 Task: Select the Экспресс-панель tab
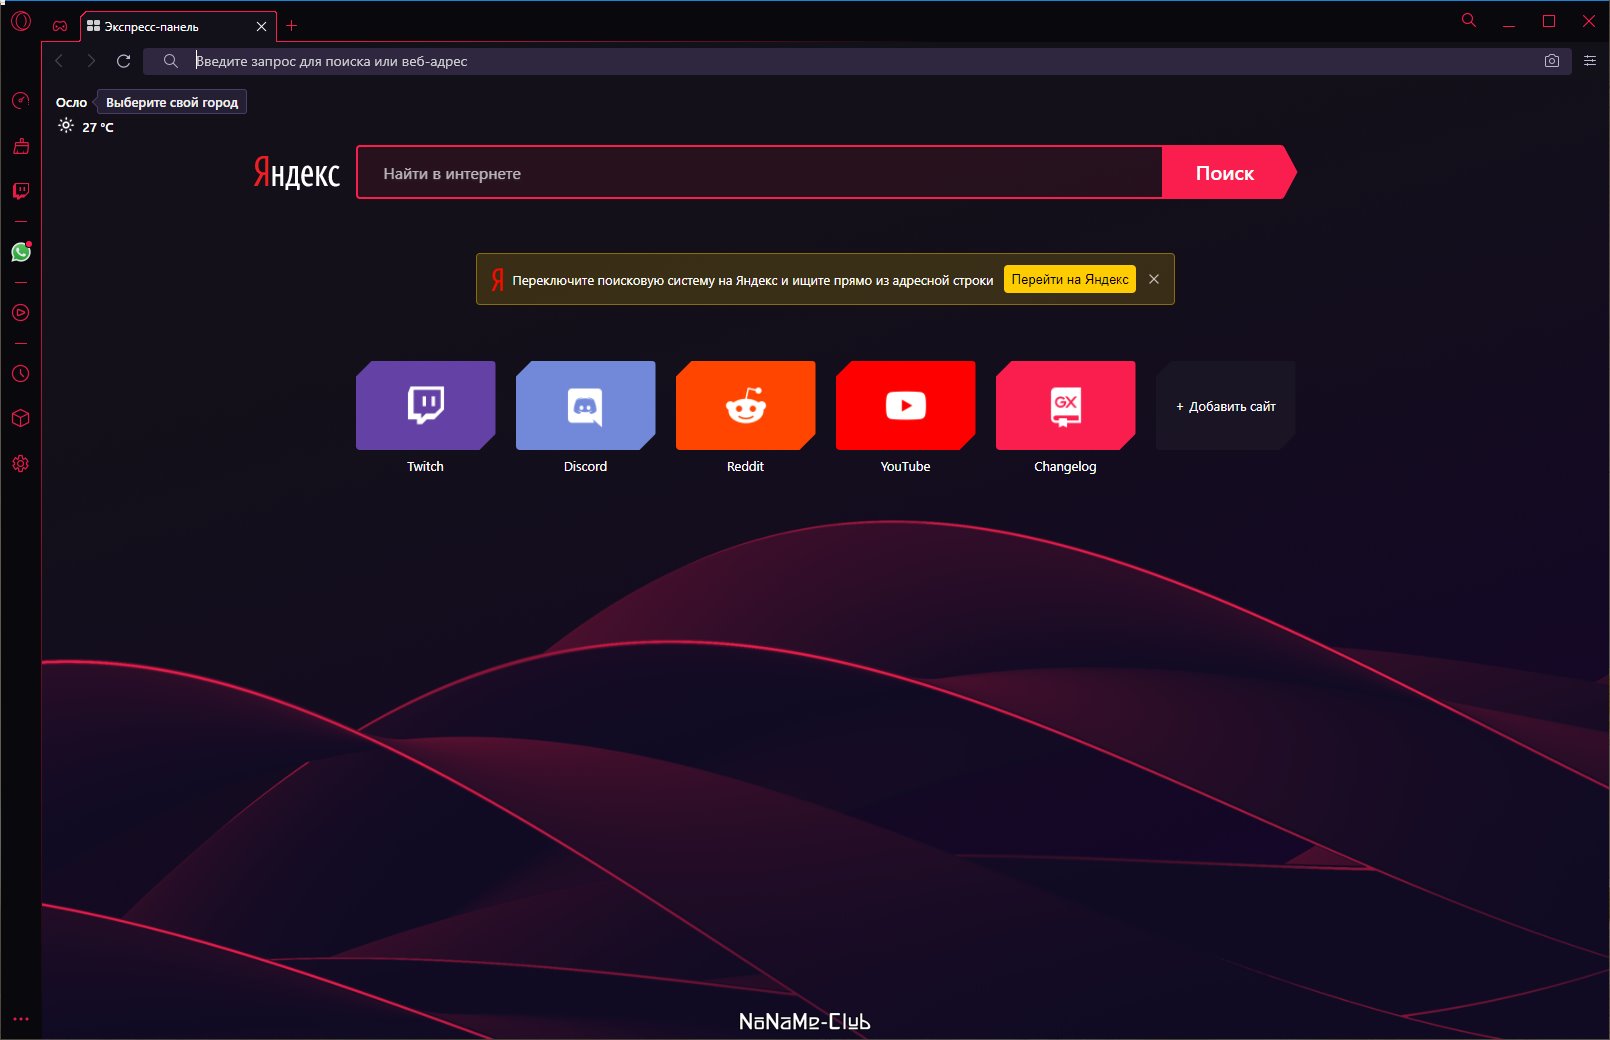point(178,27)
